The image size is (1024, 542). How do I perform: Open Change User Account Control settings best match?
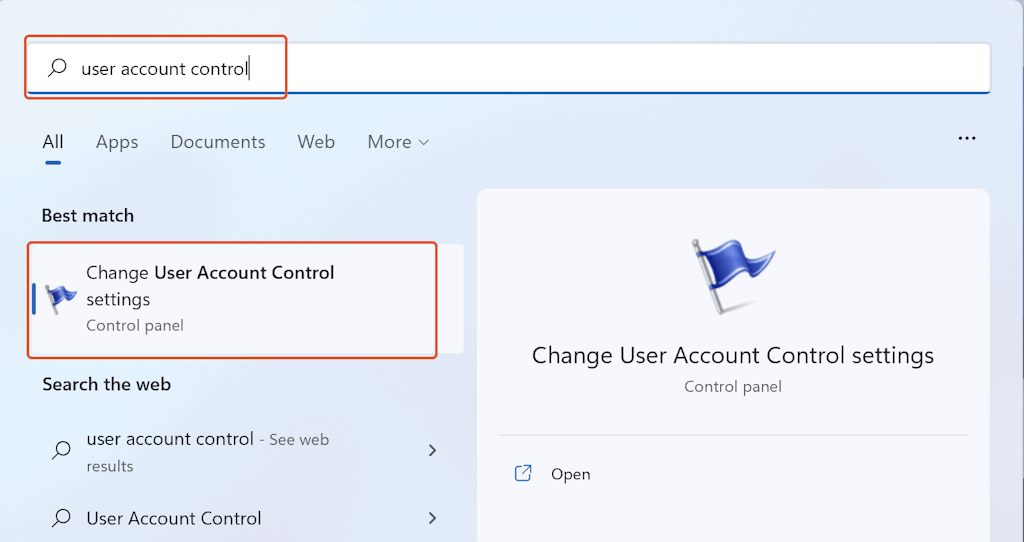coord(246,299)
